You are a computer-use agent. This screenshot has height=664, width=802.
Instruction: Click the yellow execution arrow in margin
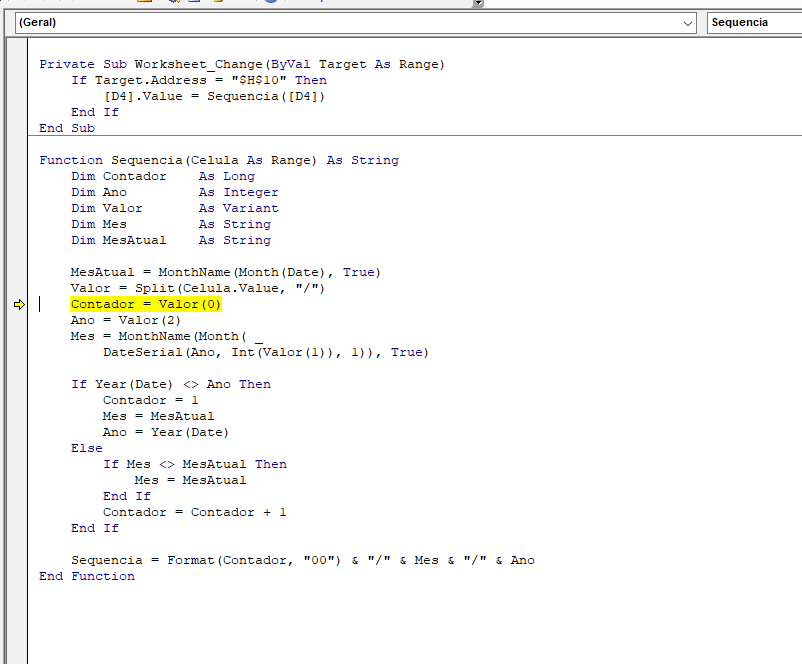tap(19, 305)
